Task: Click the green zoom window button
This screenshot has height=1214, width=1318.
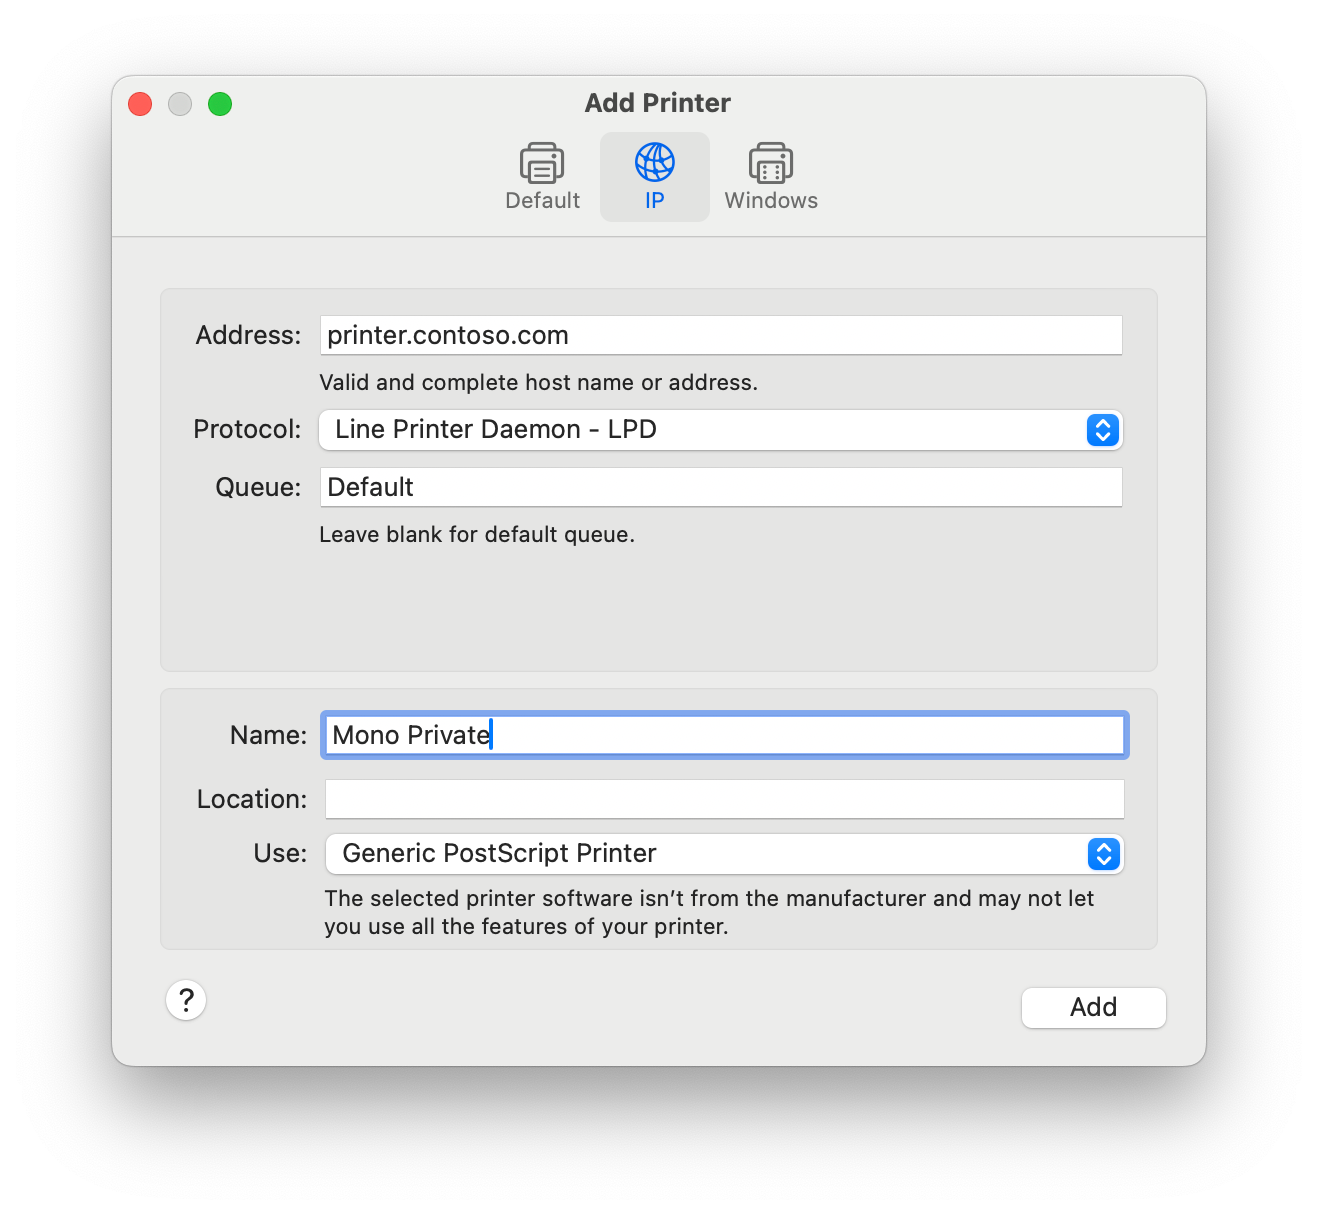Action: (x=220, y=104)
